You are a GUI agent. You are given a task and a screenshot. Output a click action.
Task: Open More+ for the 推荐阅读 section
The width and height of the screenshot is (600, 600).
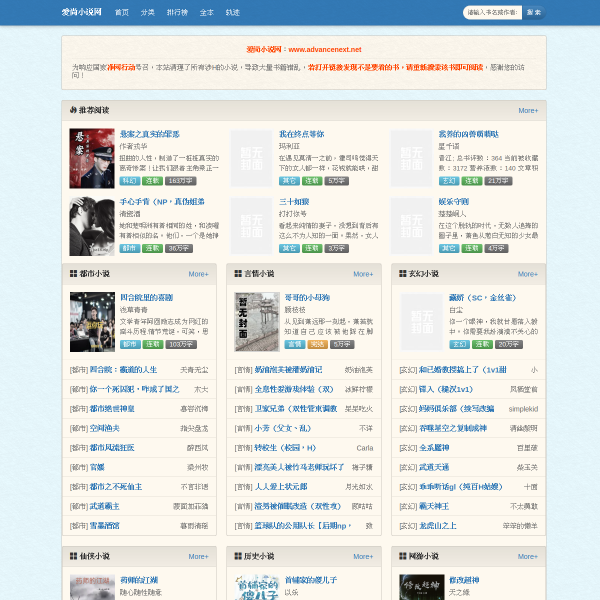pyautogui.click(x=528, y=111)
